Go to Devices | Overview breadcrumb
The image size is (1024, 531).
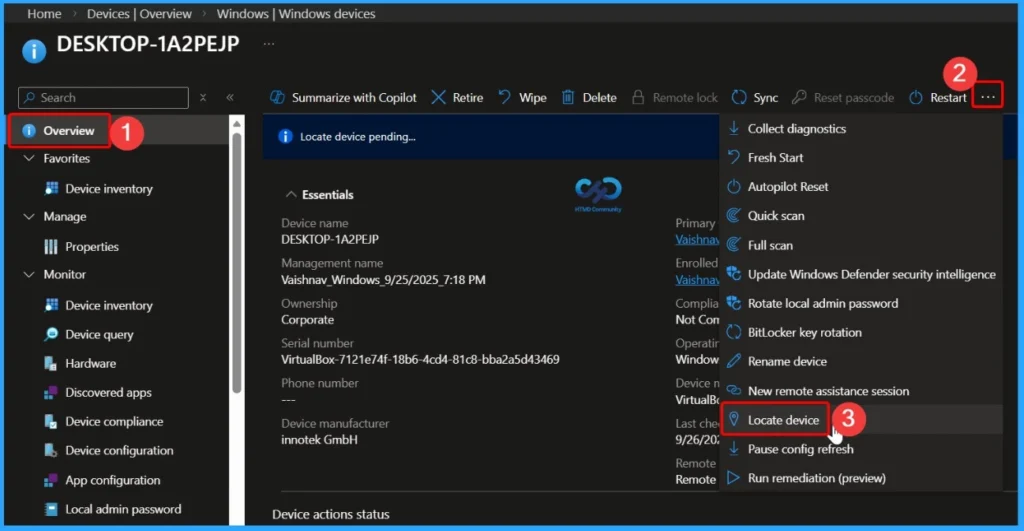[x=139, y=14]
